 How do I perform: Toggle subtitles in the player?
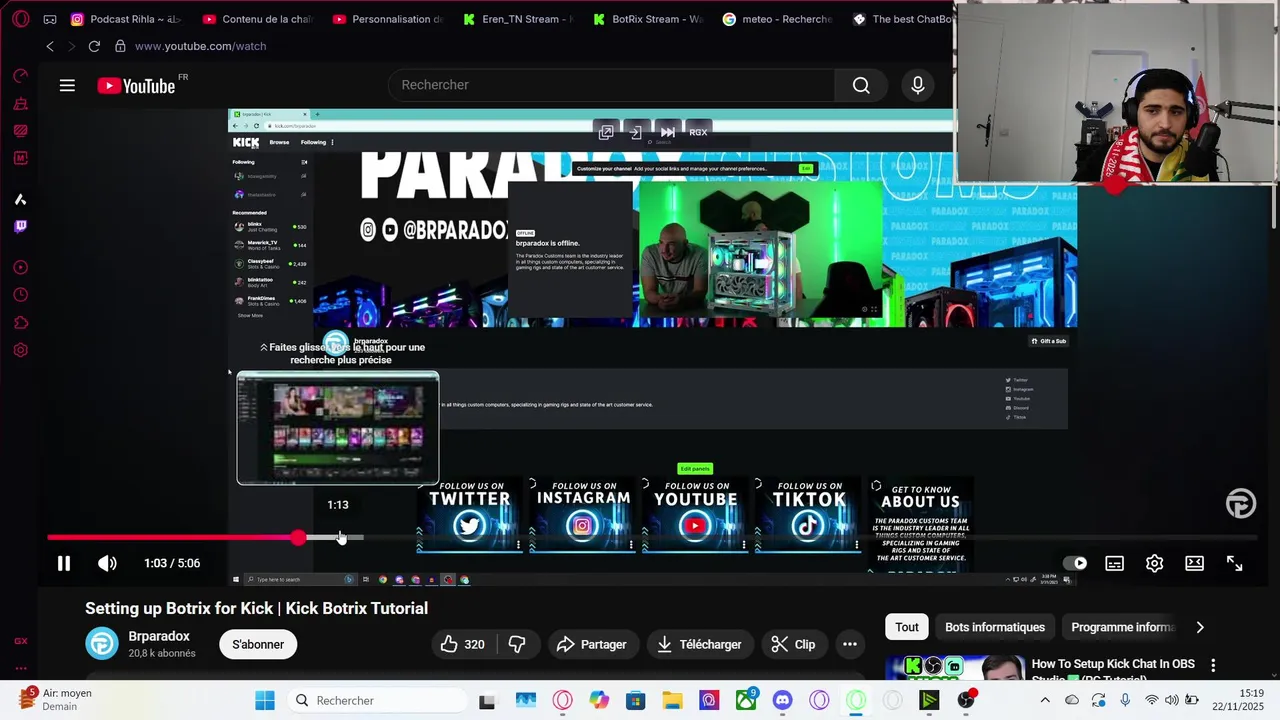pyautogui.click(x=1114, y=563)
